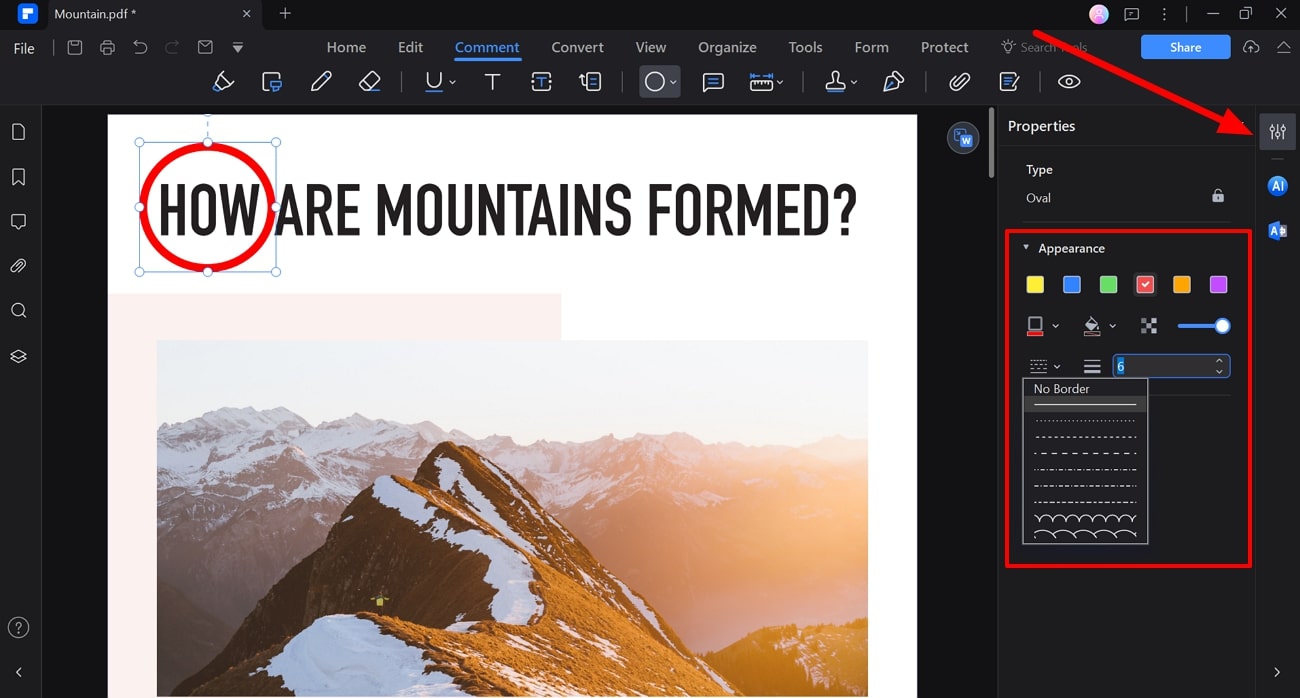Image resolution: width=1300 pixels, height=698 pixels.
Task: Select the typewriter text comment tool
Action: click(x=492, y=82)
